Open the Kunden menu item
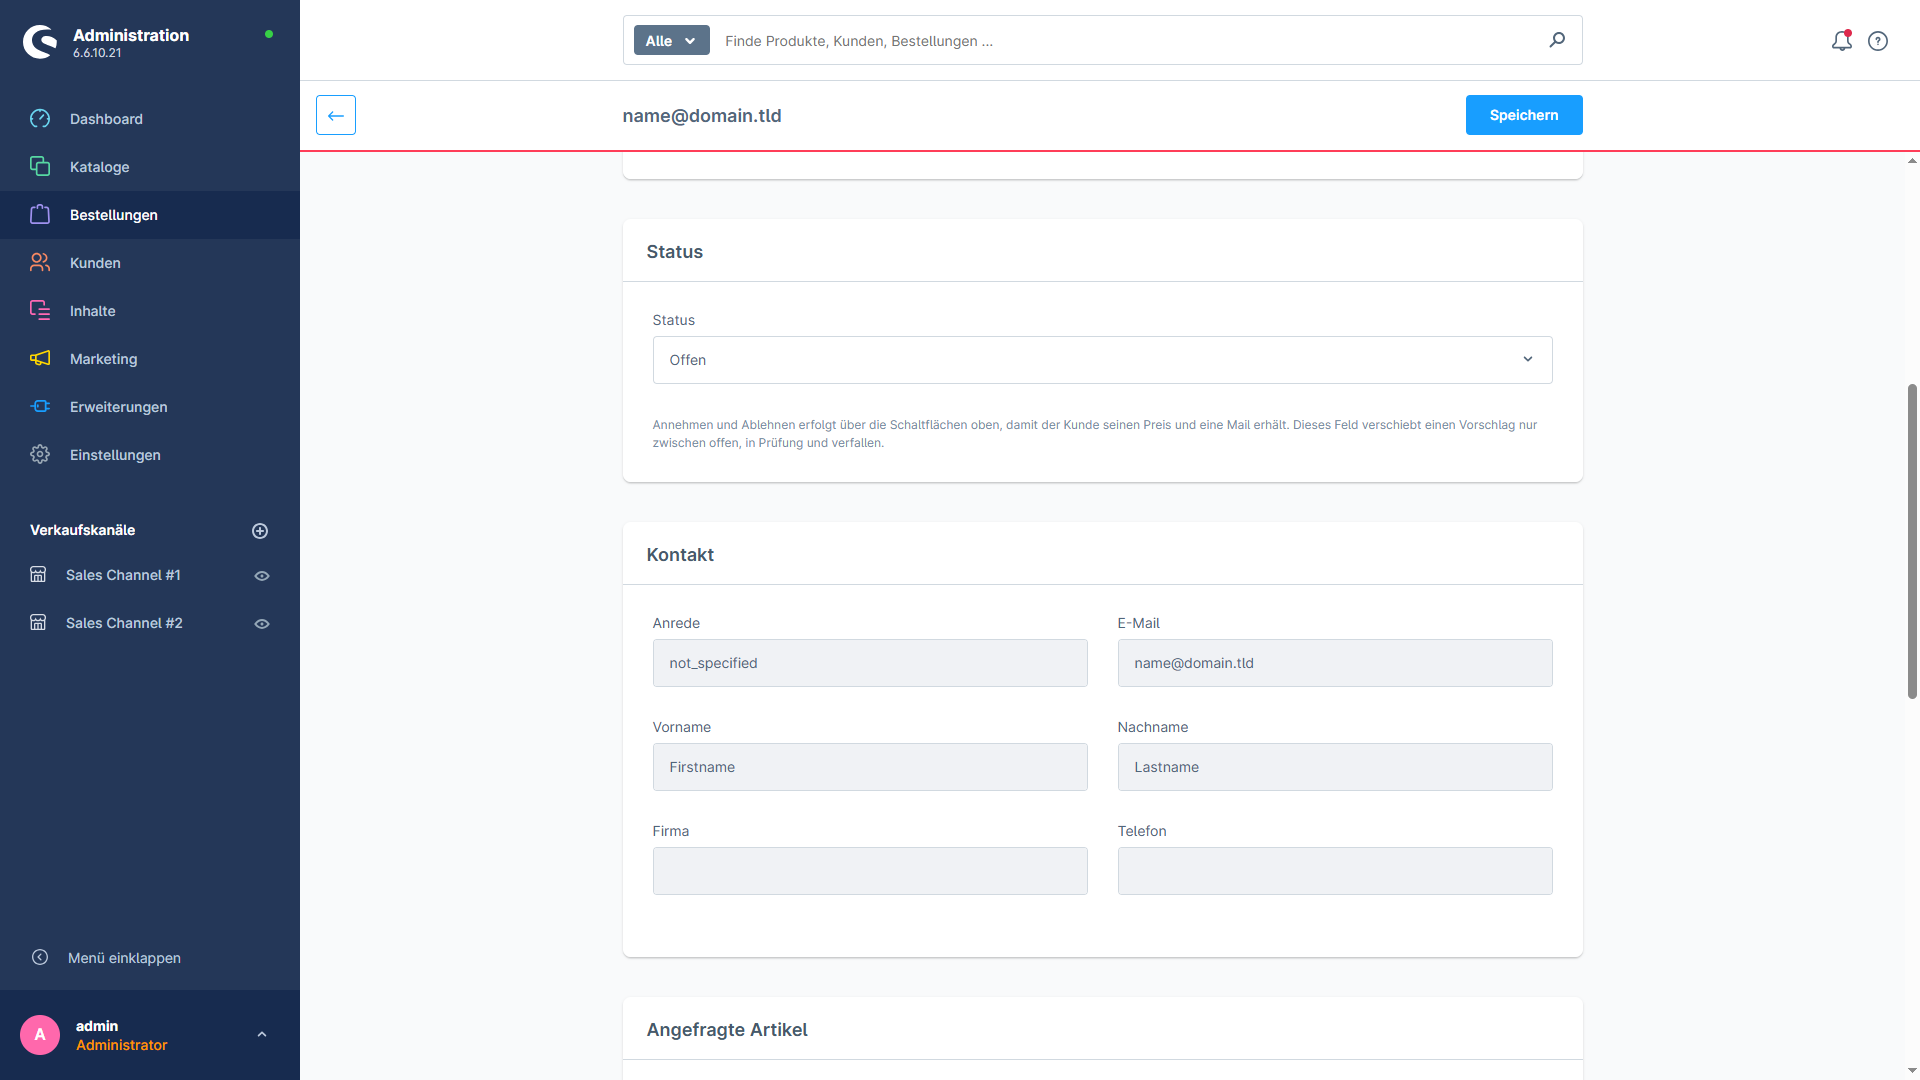 click(150, 263)
